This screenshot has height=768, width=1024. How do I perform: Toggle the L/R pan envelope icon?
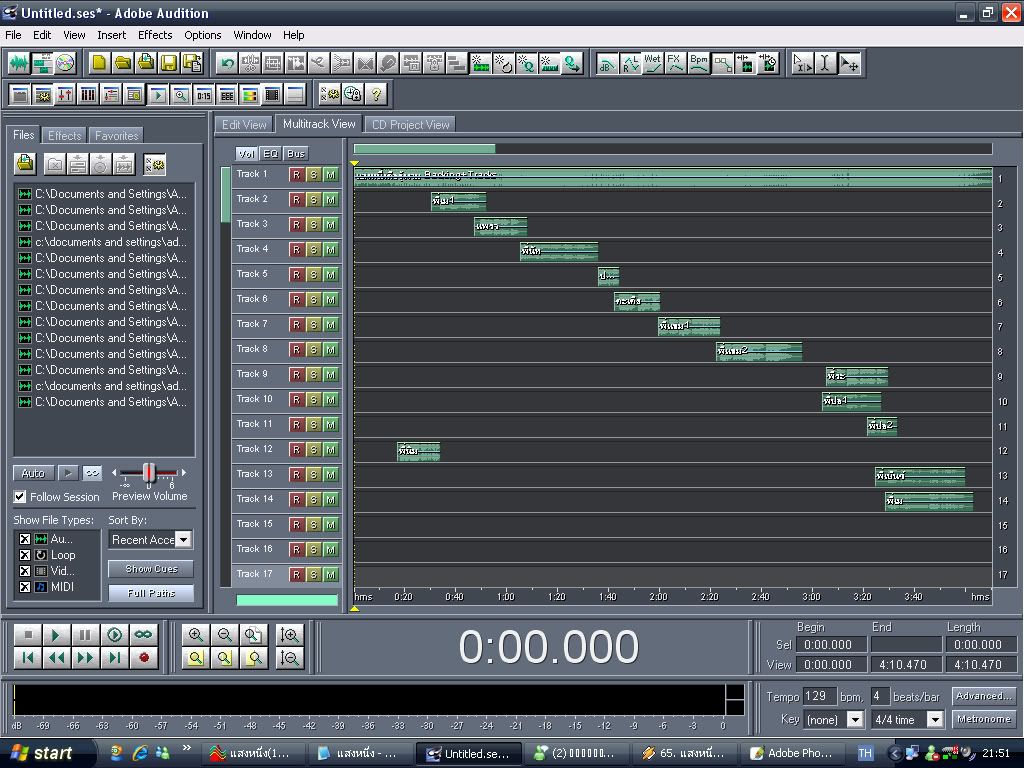[630, 63]
